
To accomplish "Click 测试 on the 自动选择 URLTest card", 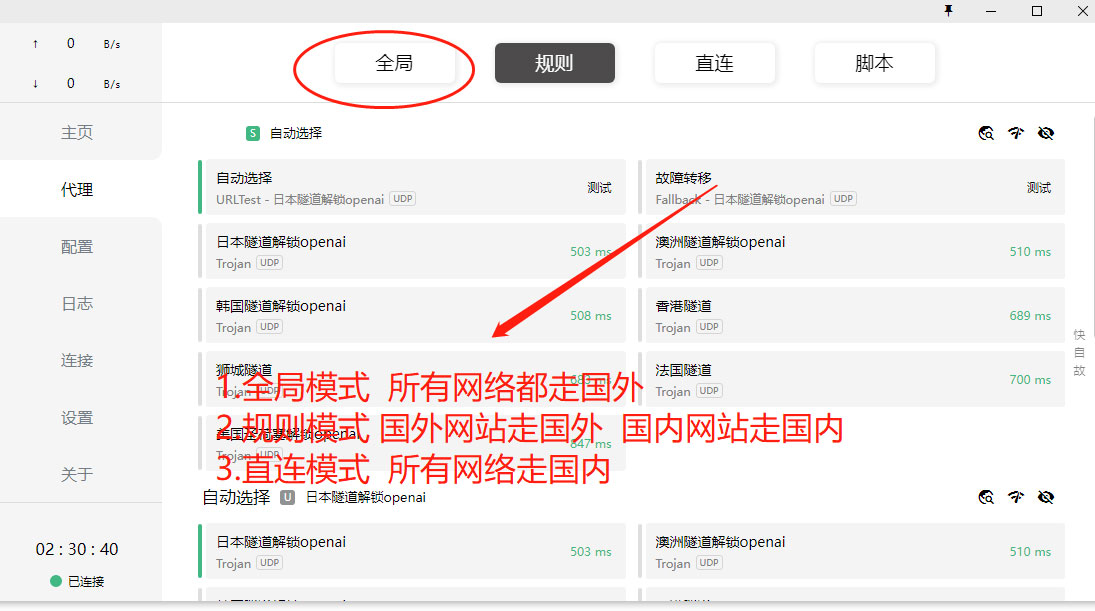I will click(599, 188).
